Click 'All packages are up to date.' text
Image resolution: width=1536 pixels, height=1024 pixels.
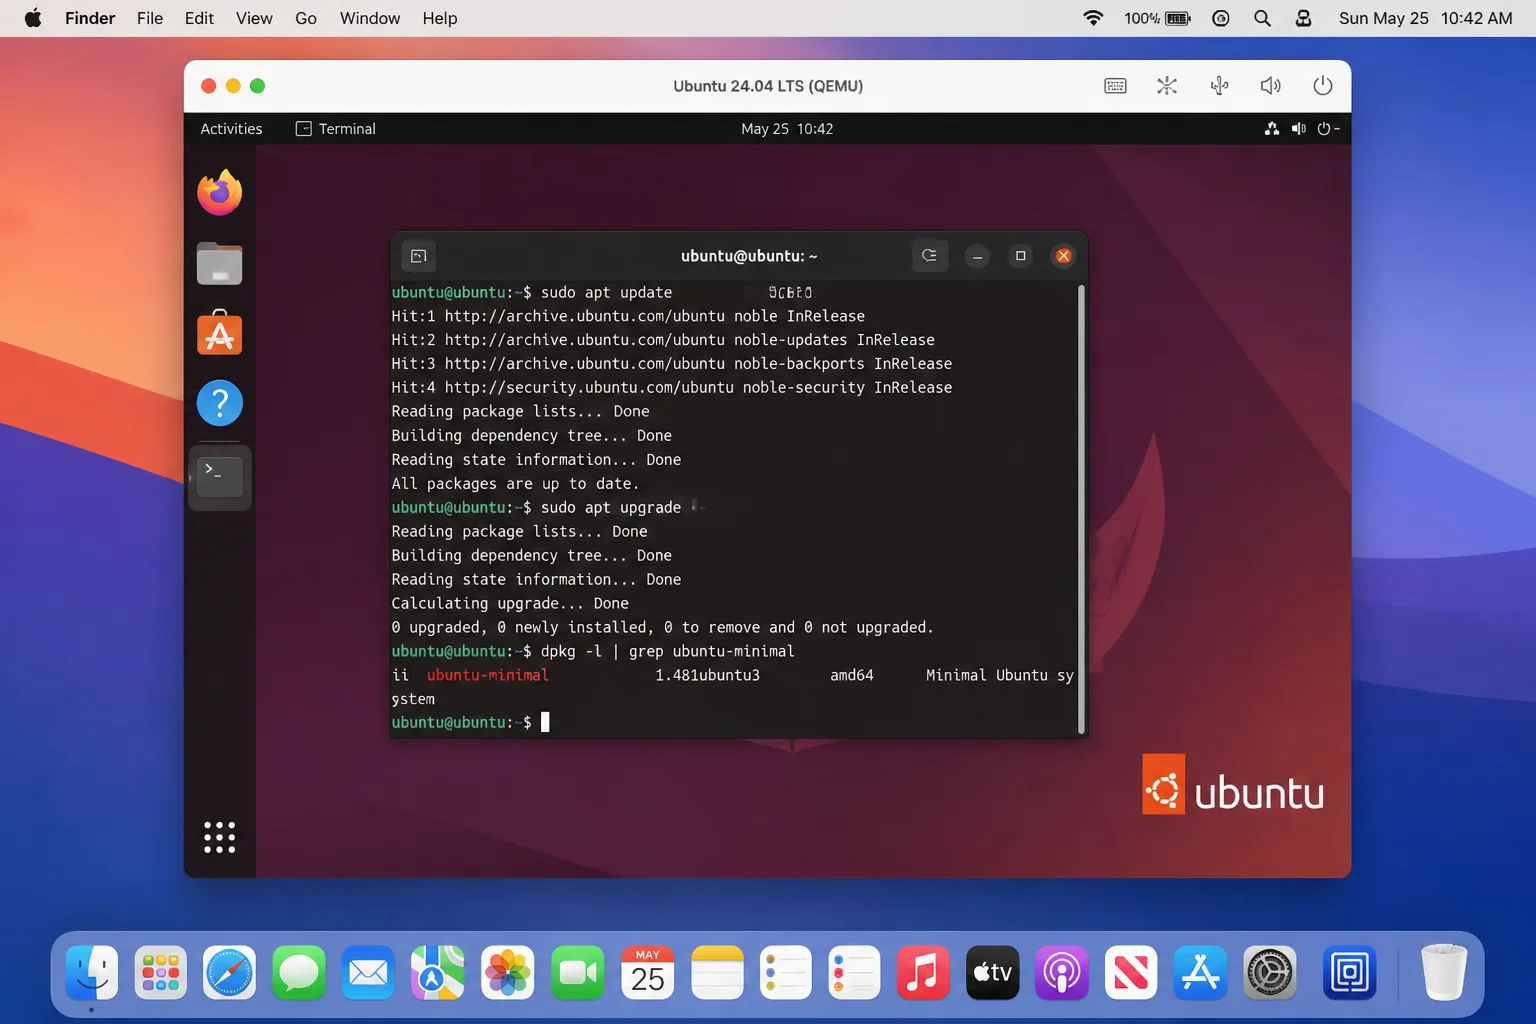[515, 483]
